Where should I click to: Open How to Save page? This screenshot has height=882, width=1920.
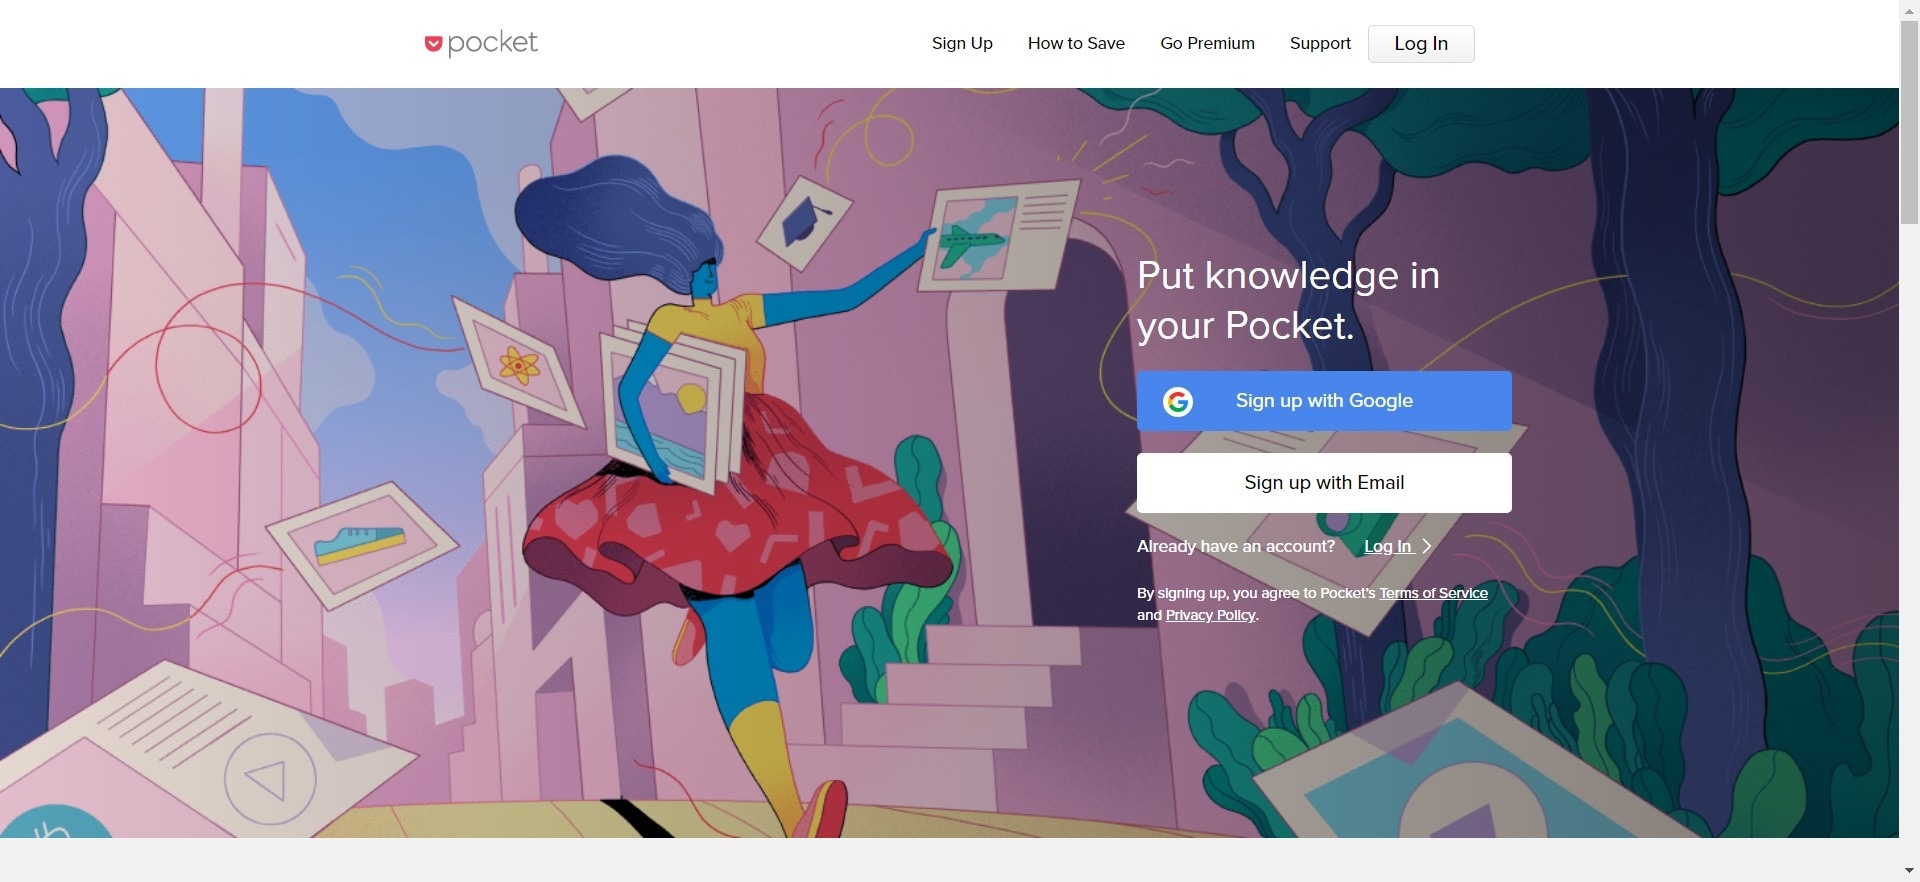pyautogui.click(x=1076, y=43)
